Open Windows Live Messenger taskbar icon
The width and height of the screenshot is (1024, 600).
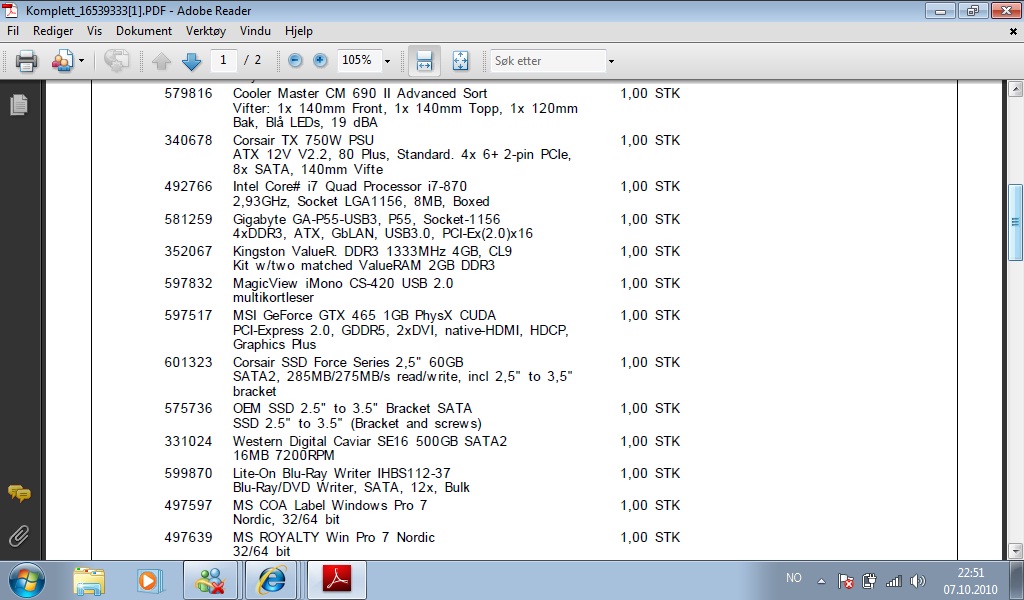(x=210, y=580)
